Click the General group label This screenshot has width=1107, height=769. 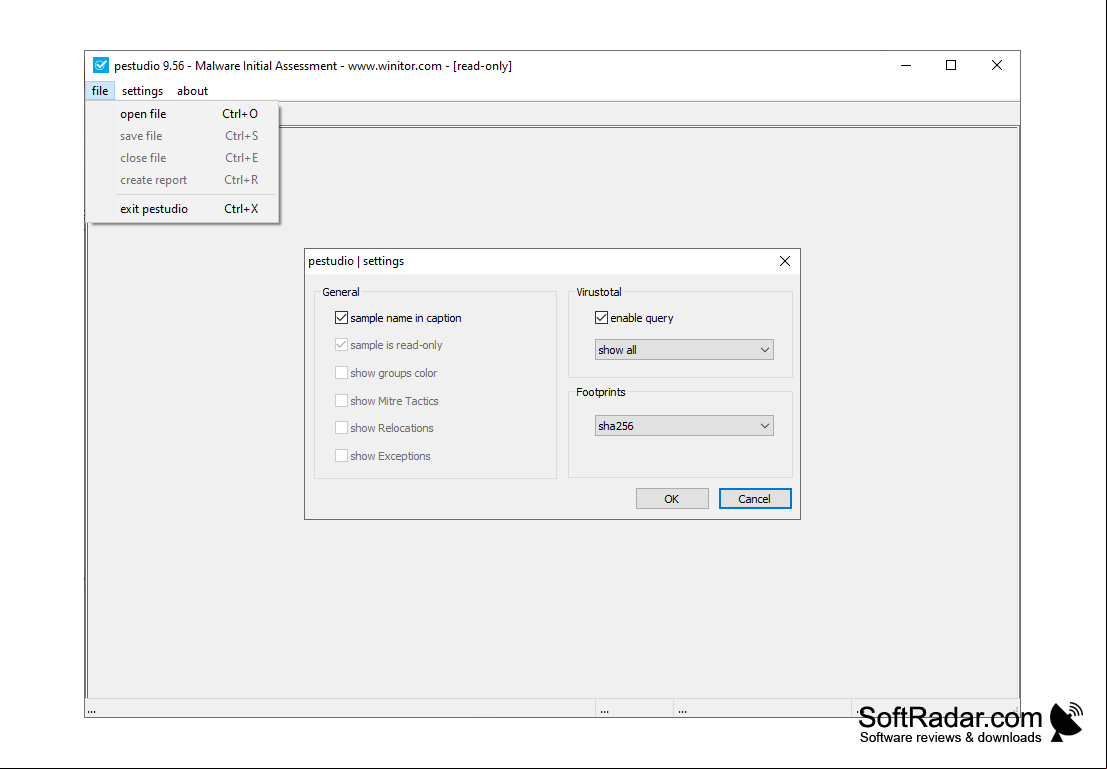click(340, 292)
